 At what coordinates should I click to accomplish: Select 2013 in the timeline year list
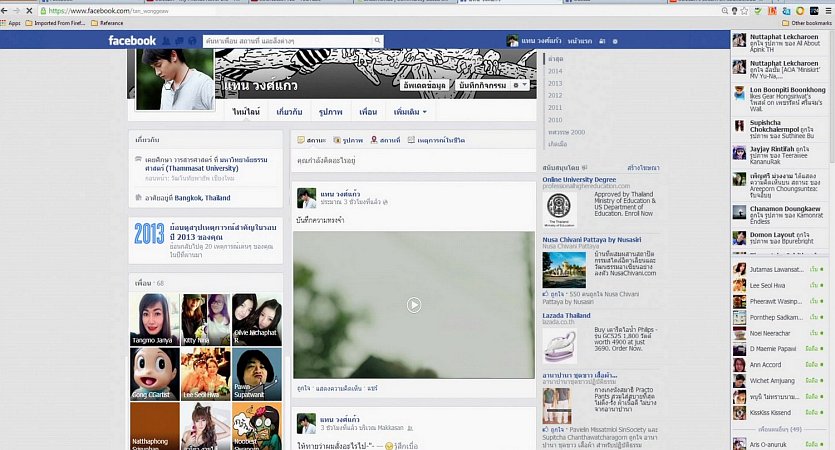[x=555, y=83]
